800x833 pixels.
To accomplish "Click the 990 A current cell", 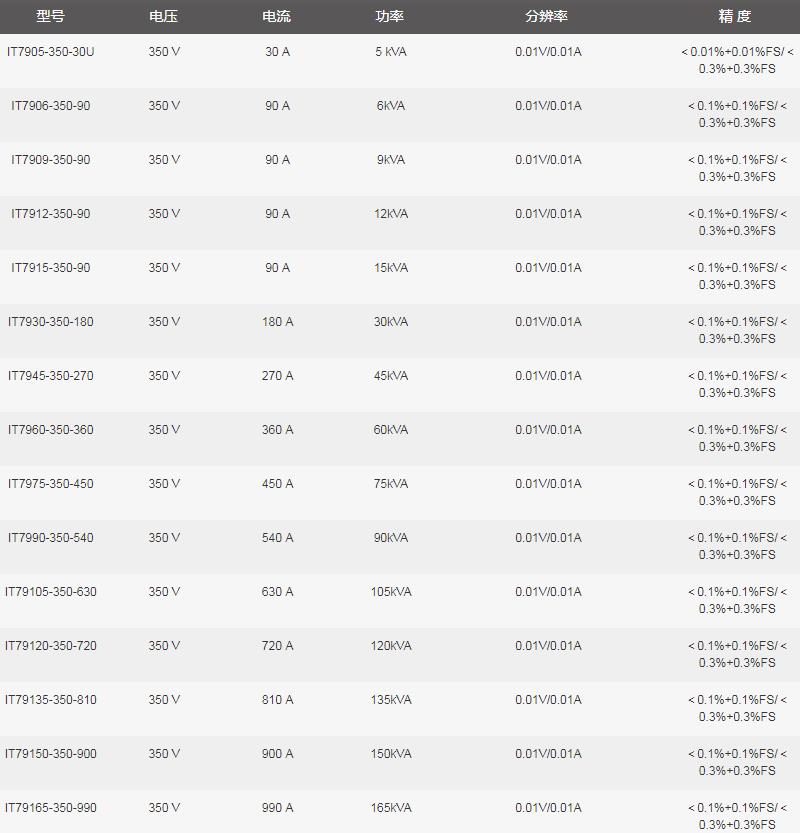I will pos(277,808).
